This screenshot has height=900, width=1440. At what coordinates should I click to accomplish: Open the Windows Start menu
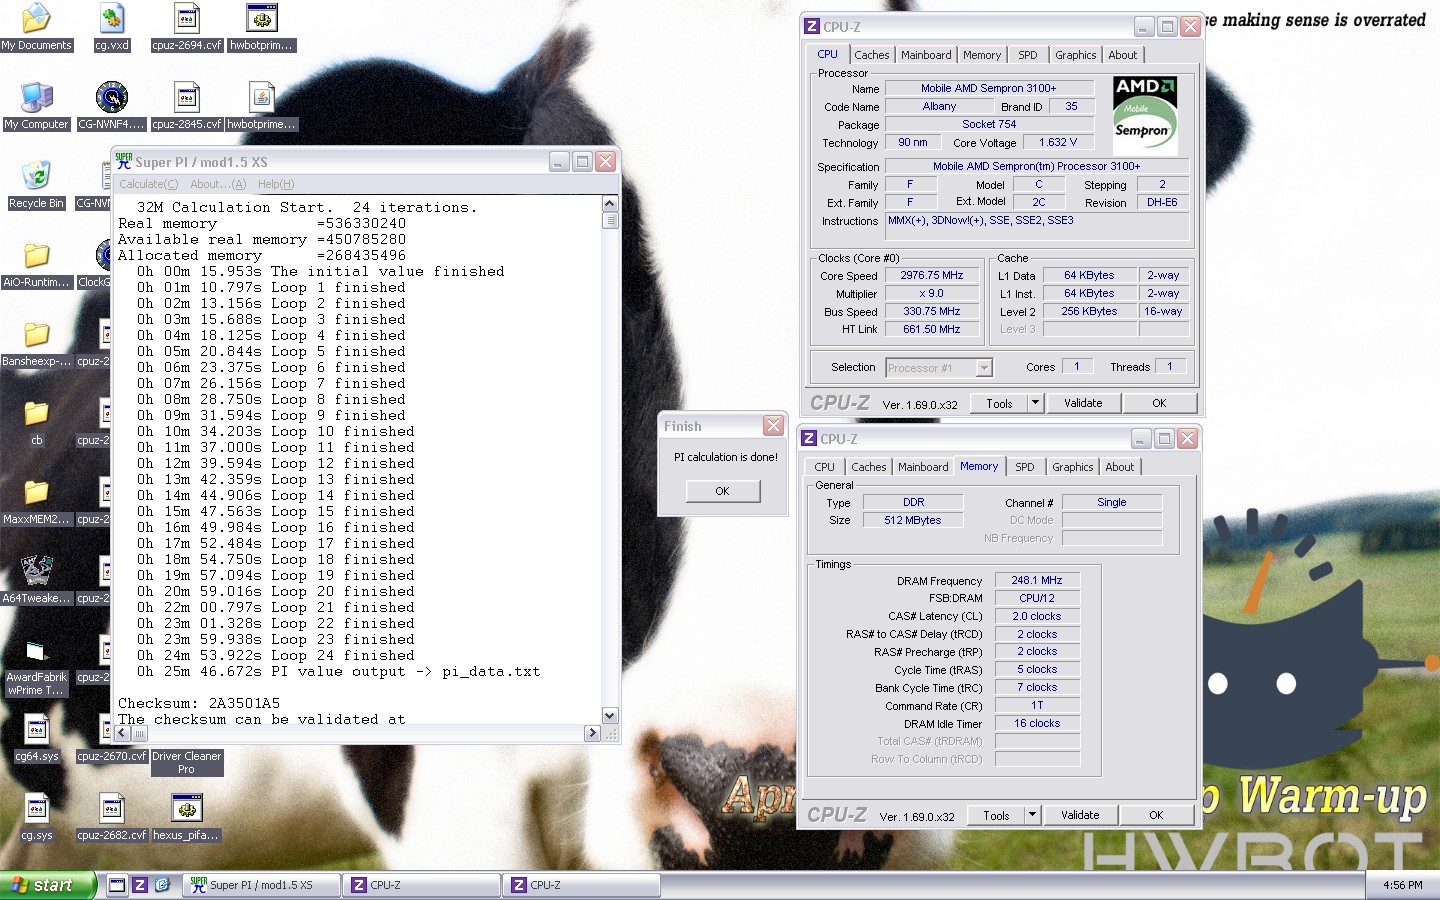48,885
